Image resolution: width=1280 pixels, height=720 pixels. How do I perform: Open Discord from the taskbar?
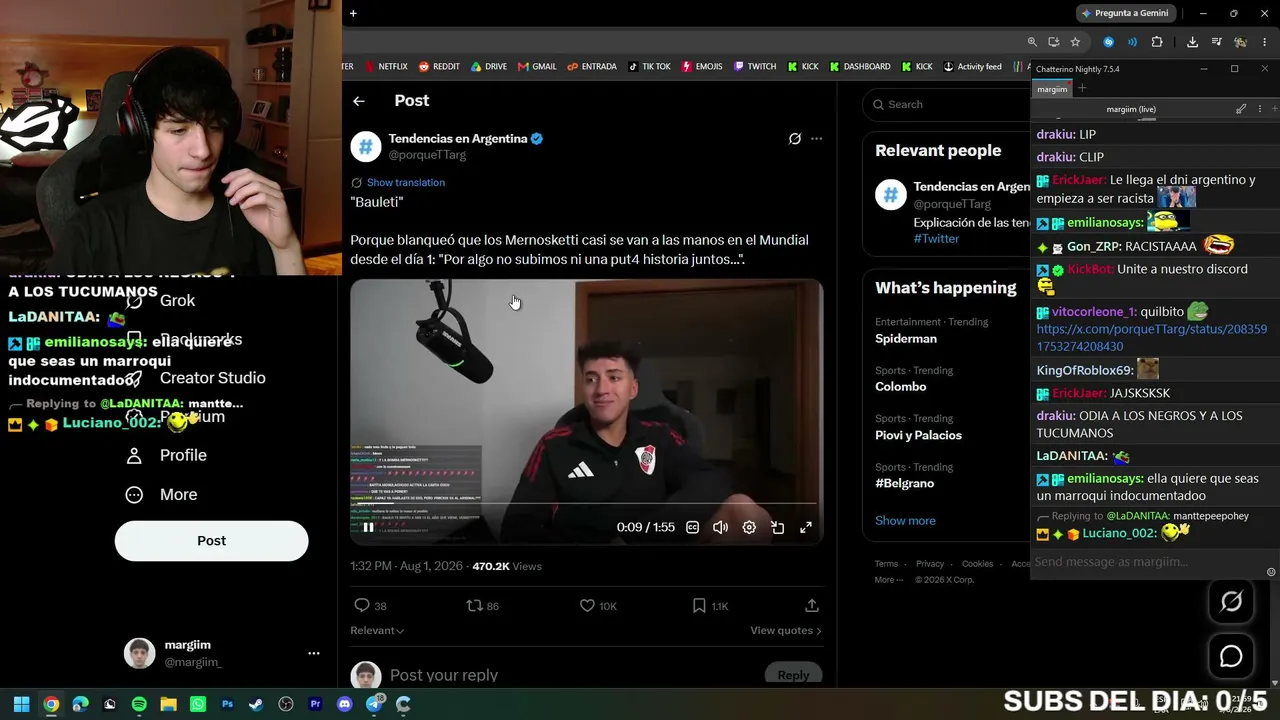[345, 704]
